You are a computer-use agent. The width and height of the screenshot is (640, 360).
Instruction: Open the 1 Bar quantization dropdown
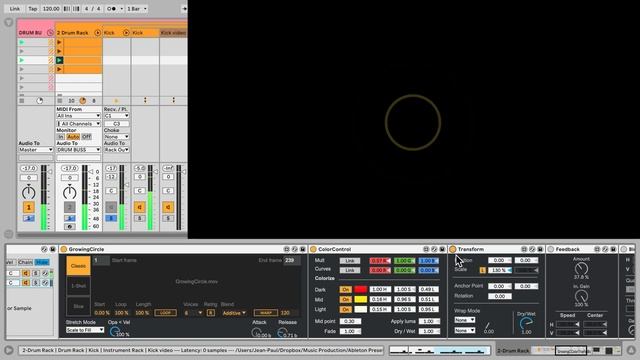click(137, 9)
